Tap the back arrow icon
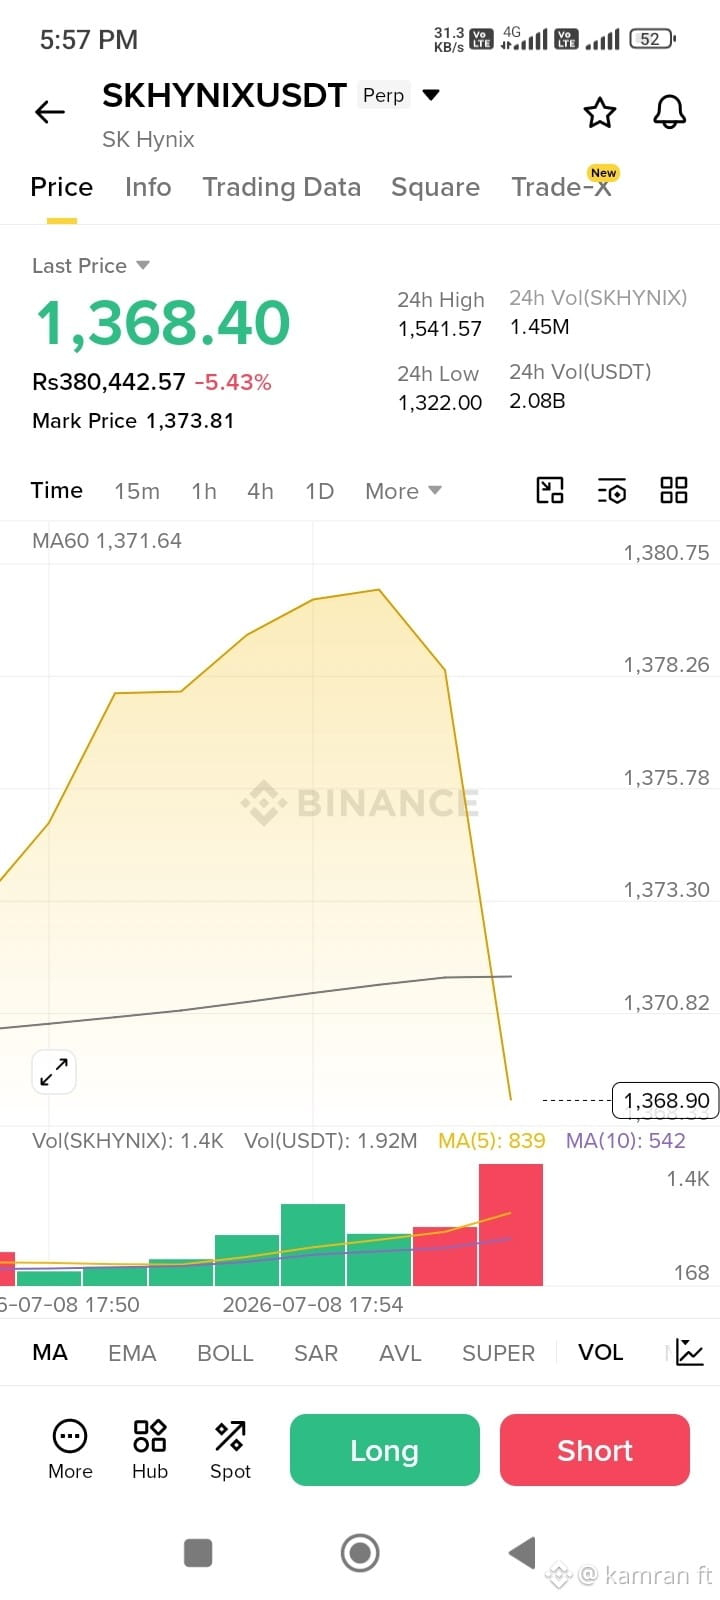720x1600 pixels. 50,112
